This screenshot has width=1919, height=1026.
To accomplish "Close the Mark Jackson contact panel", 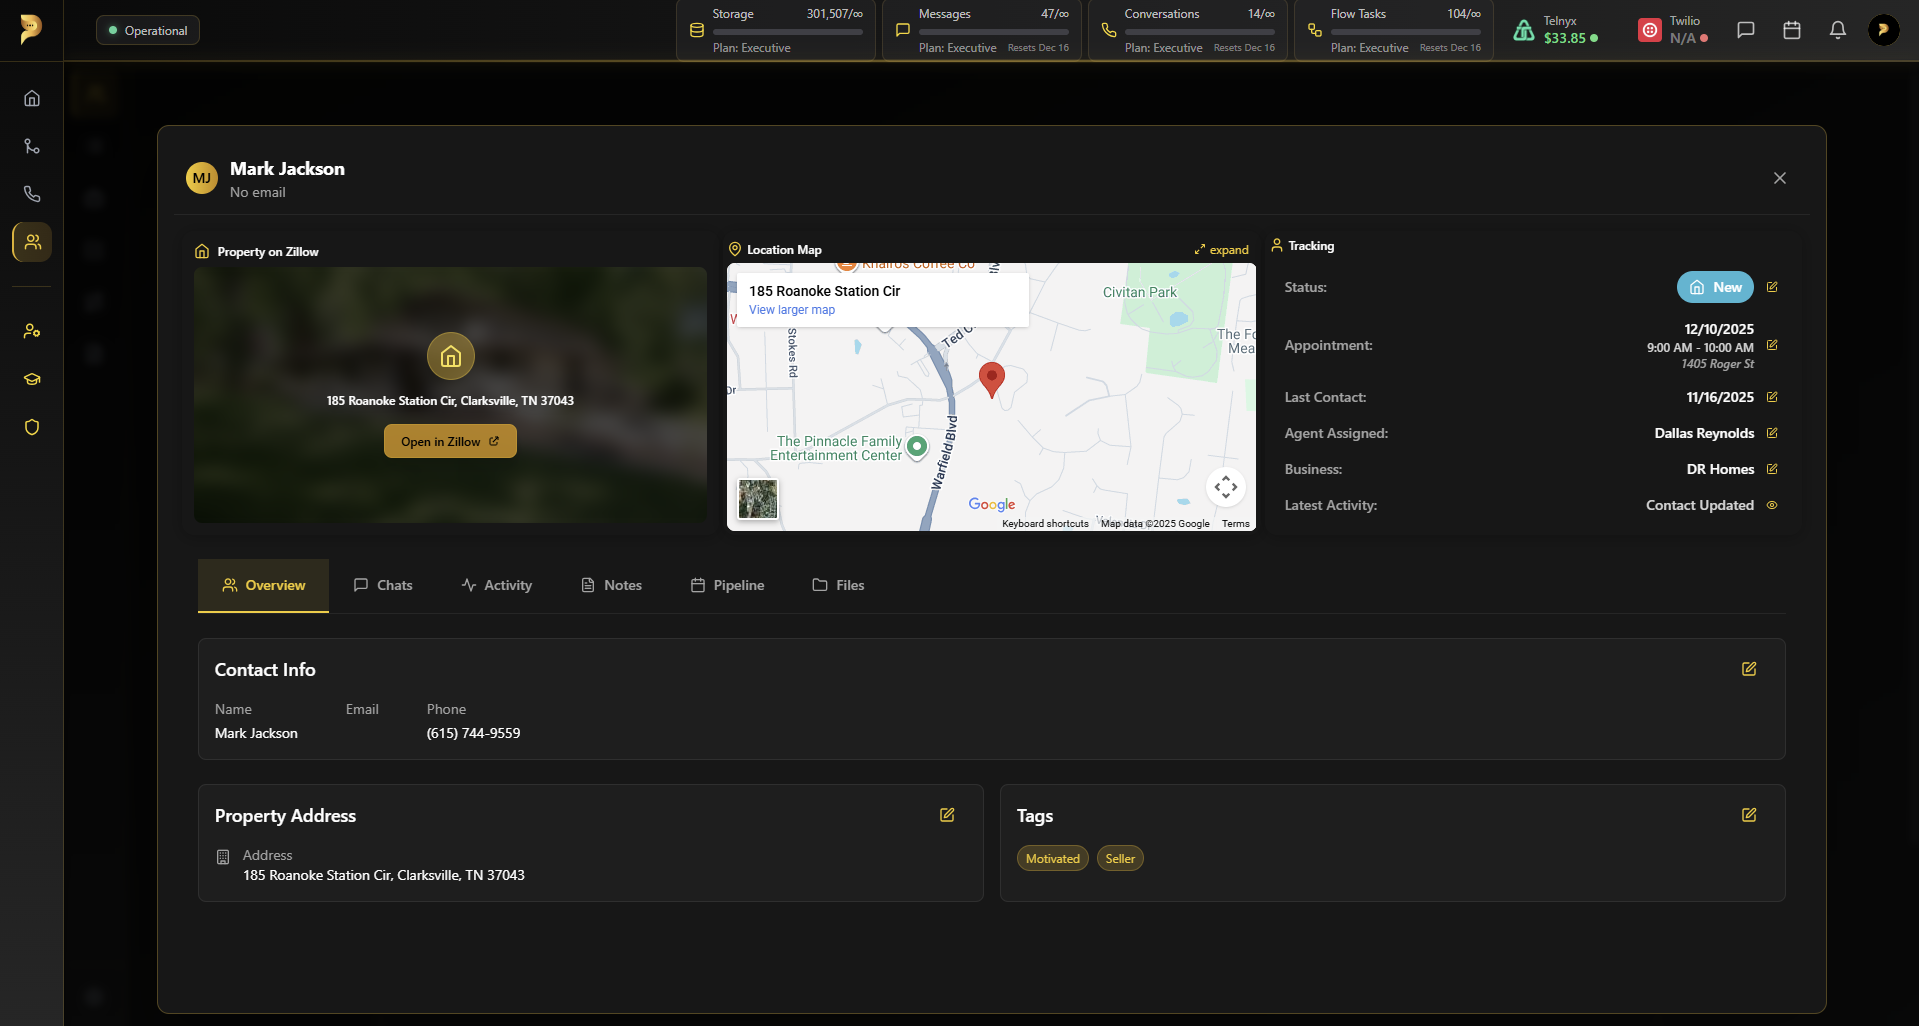I will [1780, 178].
